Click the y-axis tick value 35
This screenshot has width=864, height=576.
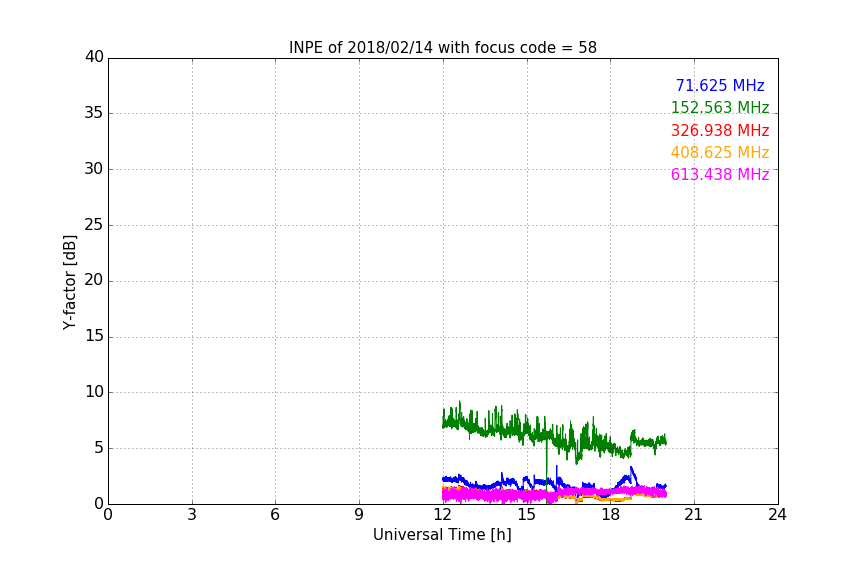[94, 113]
